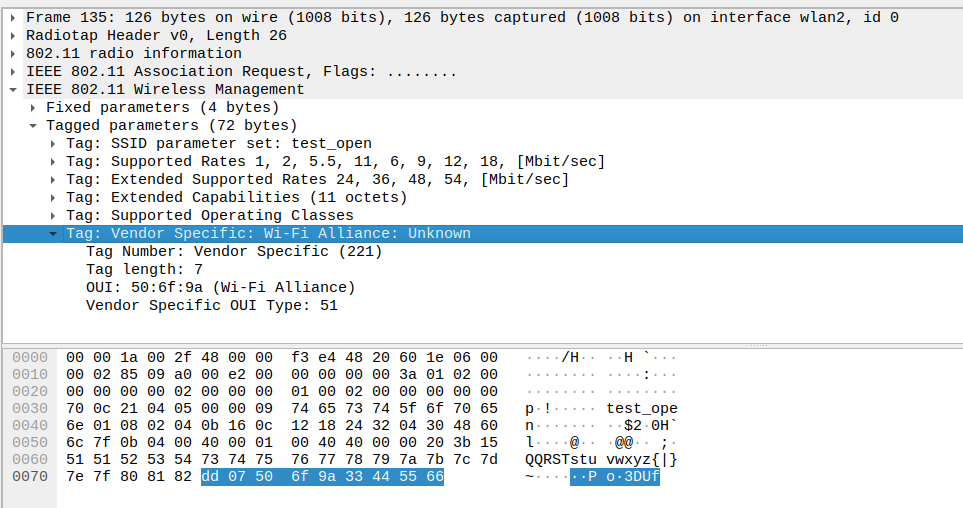This screenshot has width=963, height=508.
Task: Expand the Supported Rates tag arrow
Action: [53, 161]
